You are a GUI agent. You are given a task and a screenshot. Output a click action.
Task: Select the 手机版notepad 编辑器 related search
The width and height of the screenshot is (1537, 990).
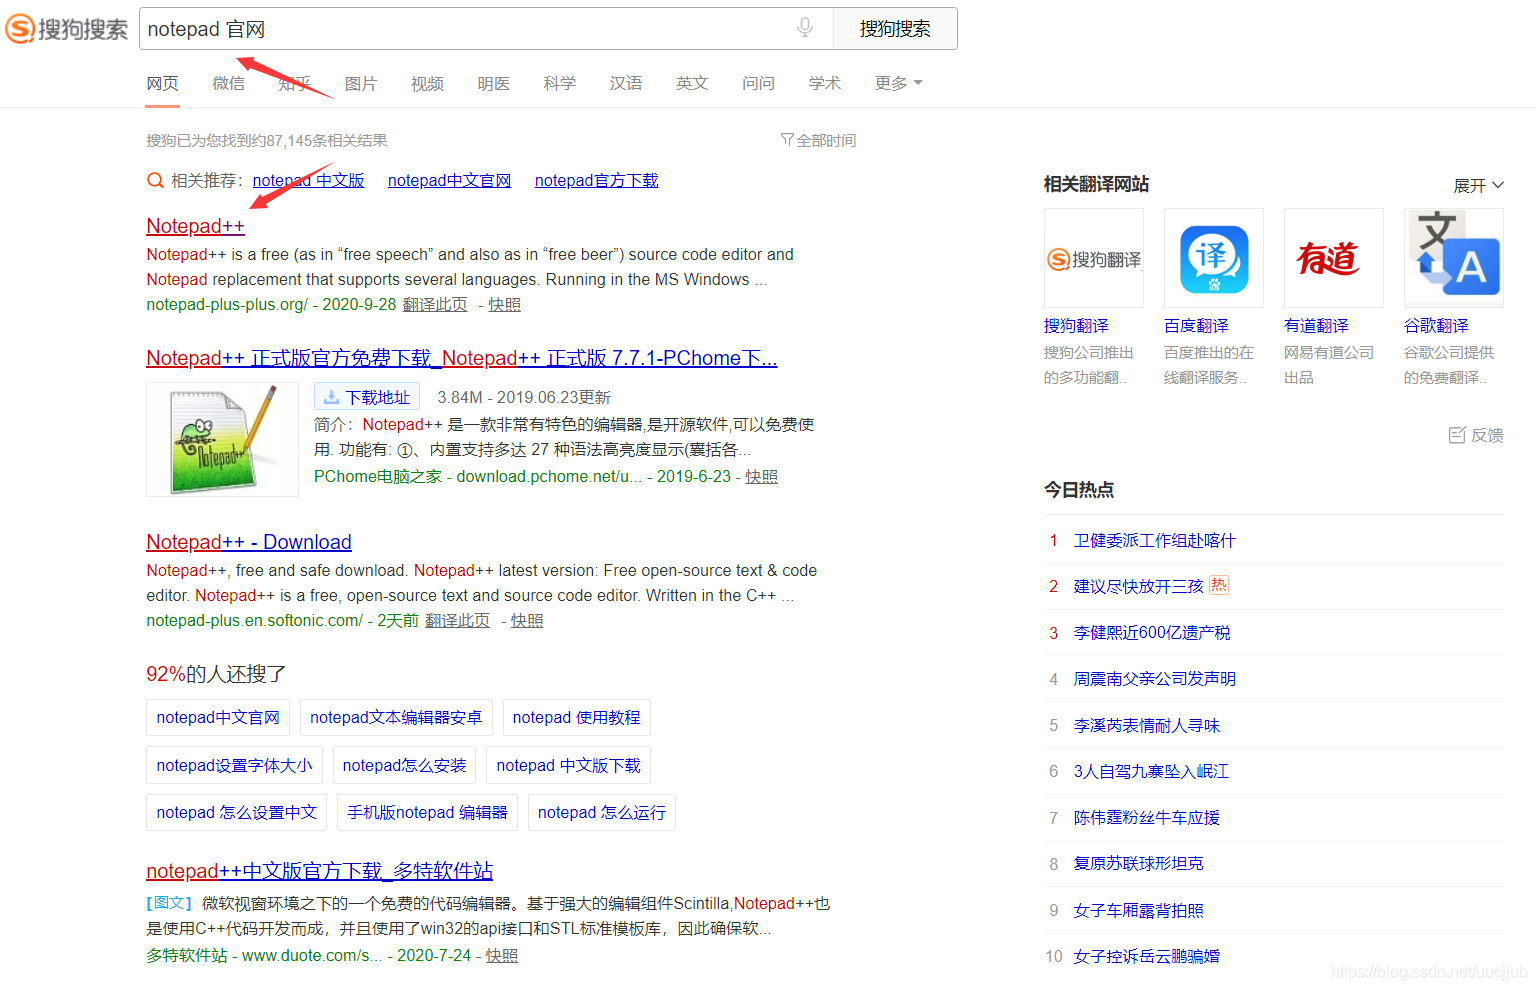point(427,813)
